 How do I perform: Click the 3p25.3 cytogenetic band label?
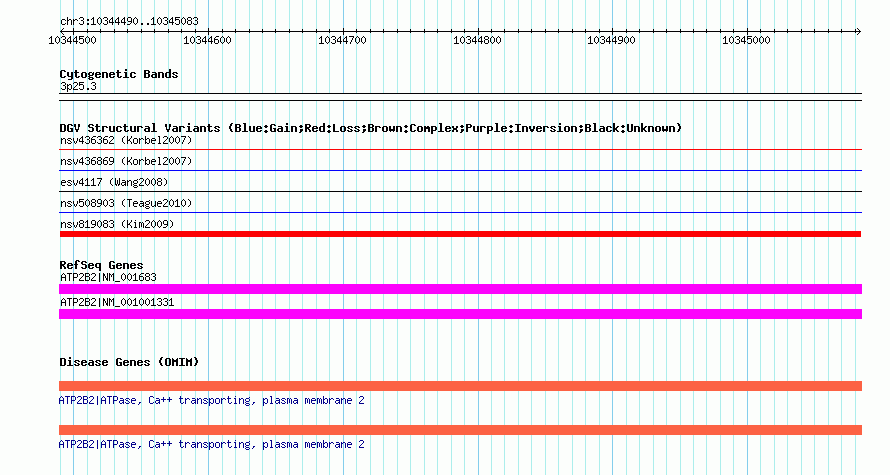pos(78,86)
